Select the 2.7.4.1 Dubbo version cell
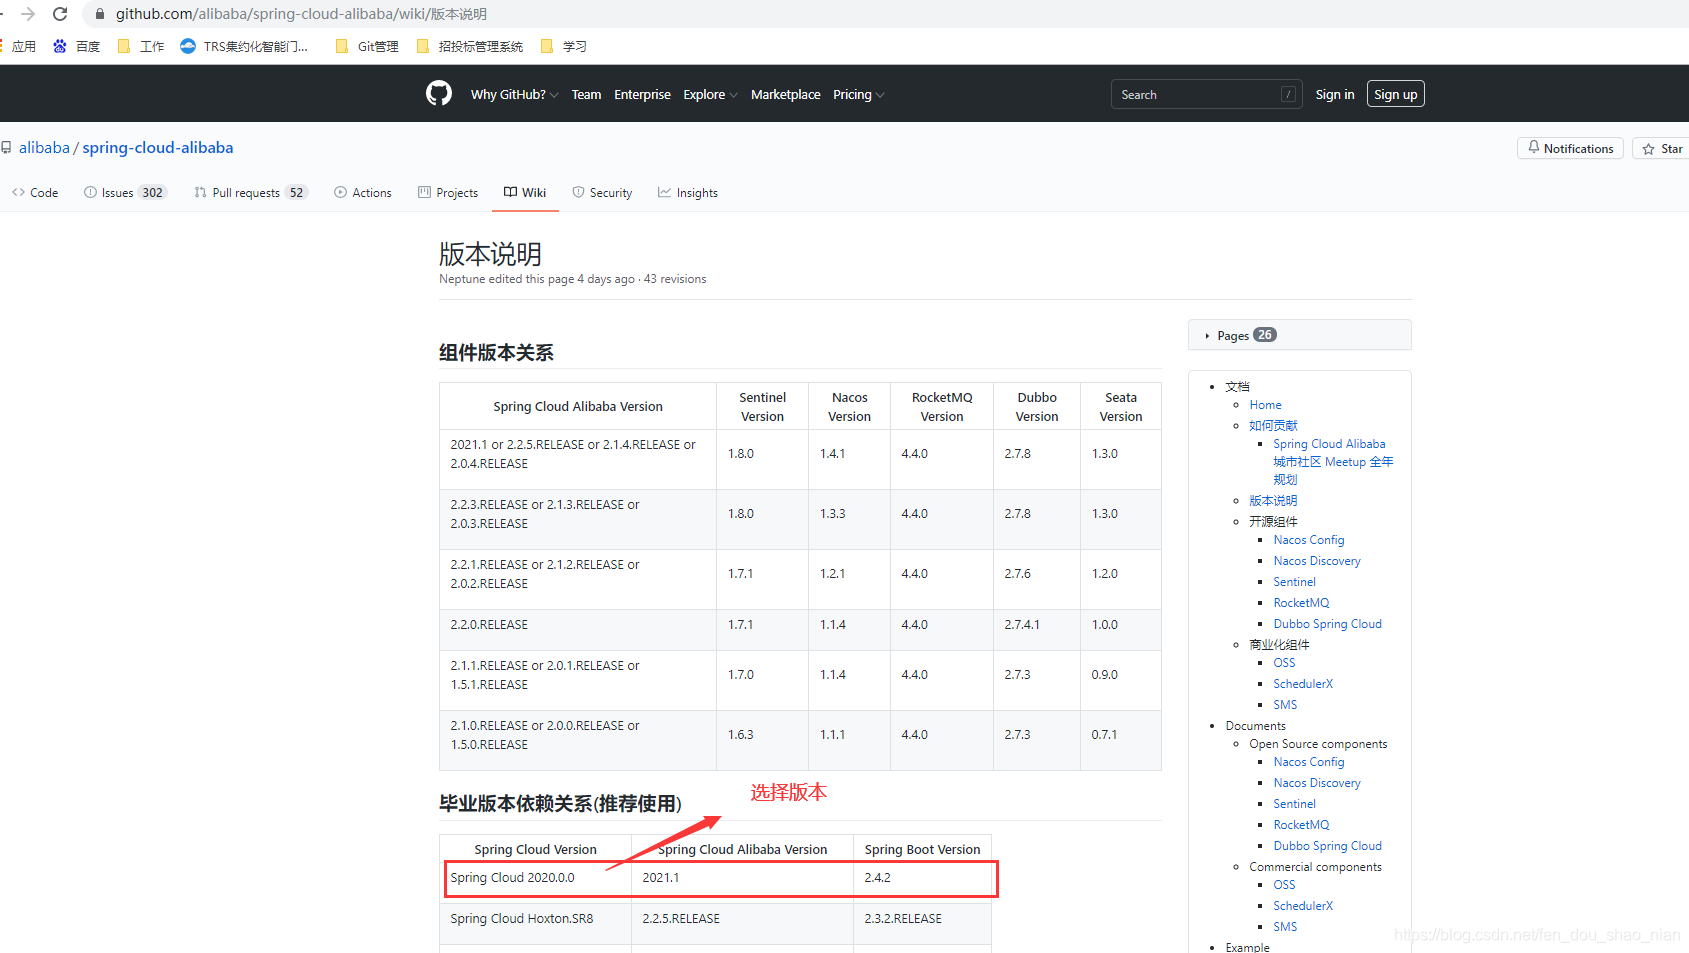Image resolution: width=1689 pixels, height=953 pixels. point(1037,630)
